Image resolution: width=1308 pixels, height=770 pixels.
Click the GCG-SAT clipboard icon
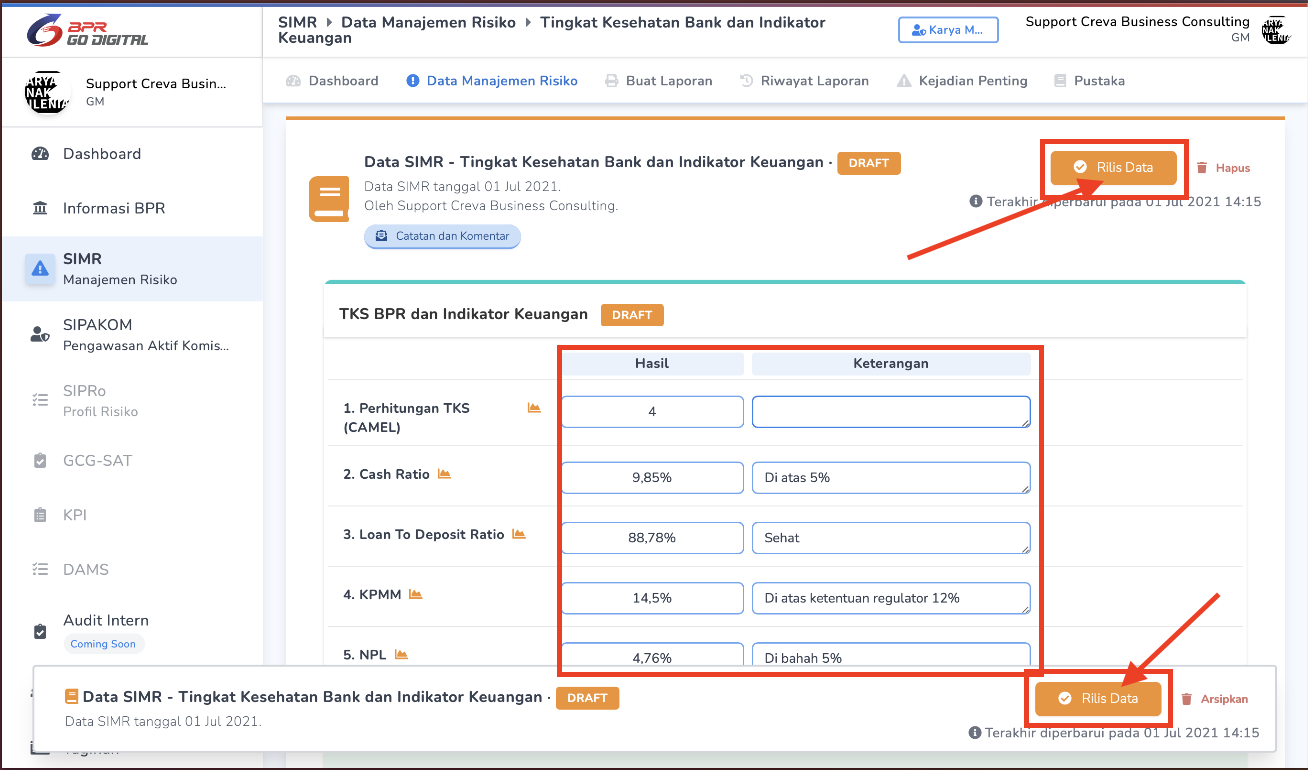pos(40,461)
